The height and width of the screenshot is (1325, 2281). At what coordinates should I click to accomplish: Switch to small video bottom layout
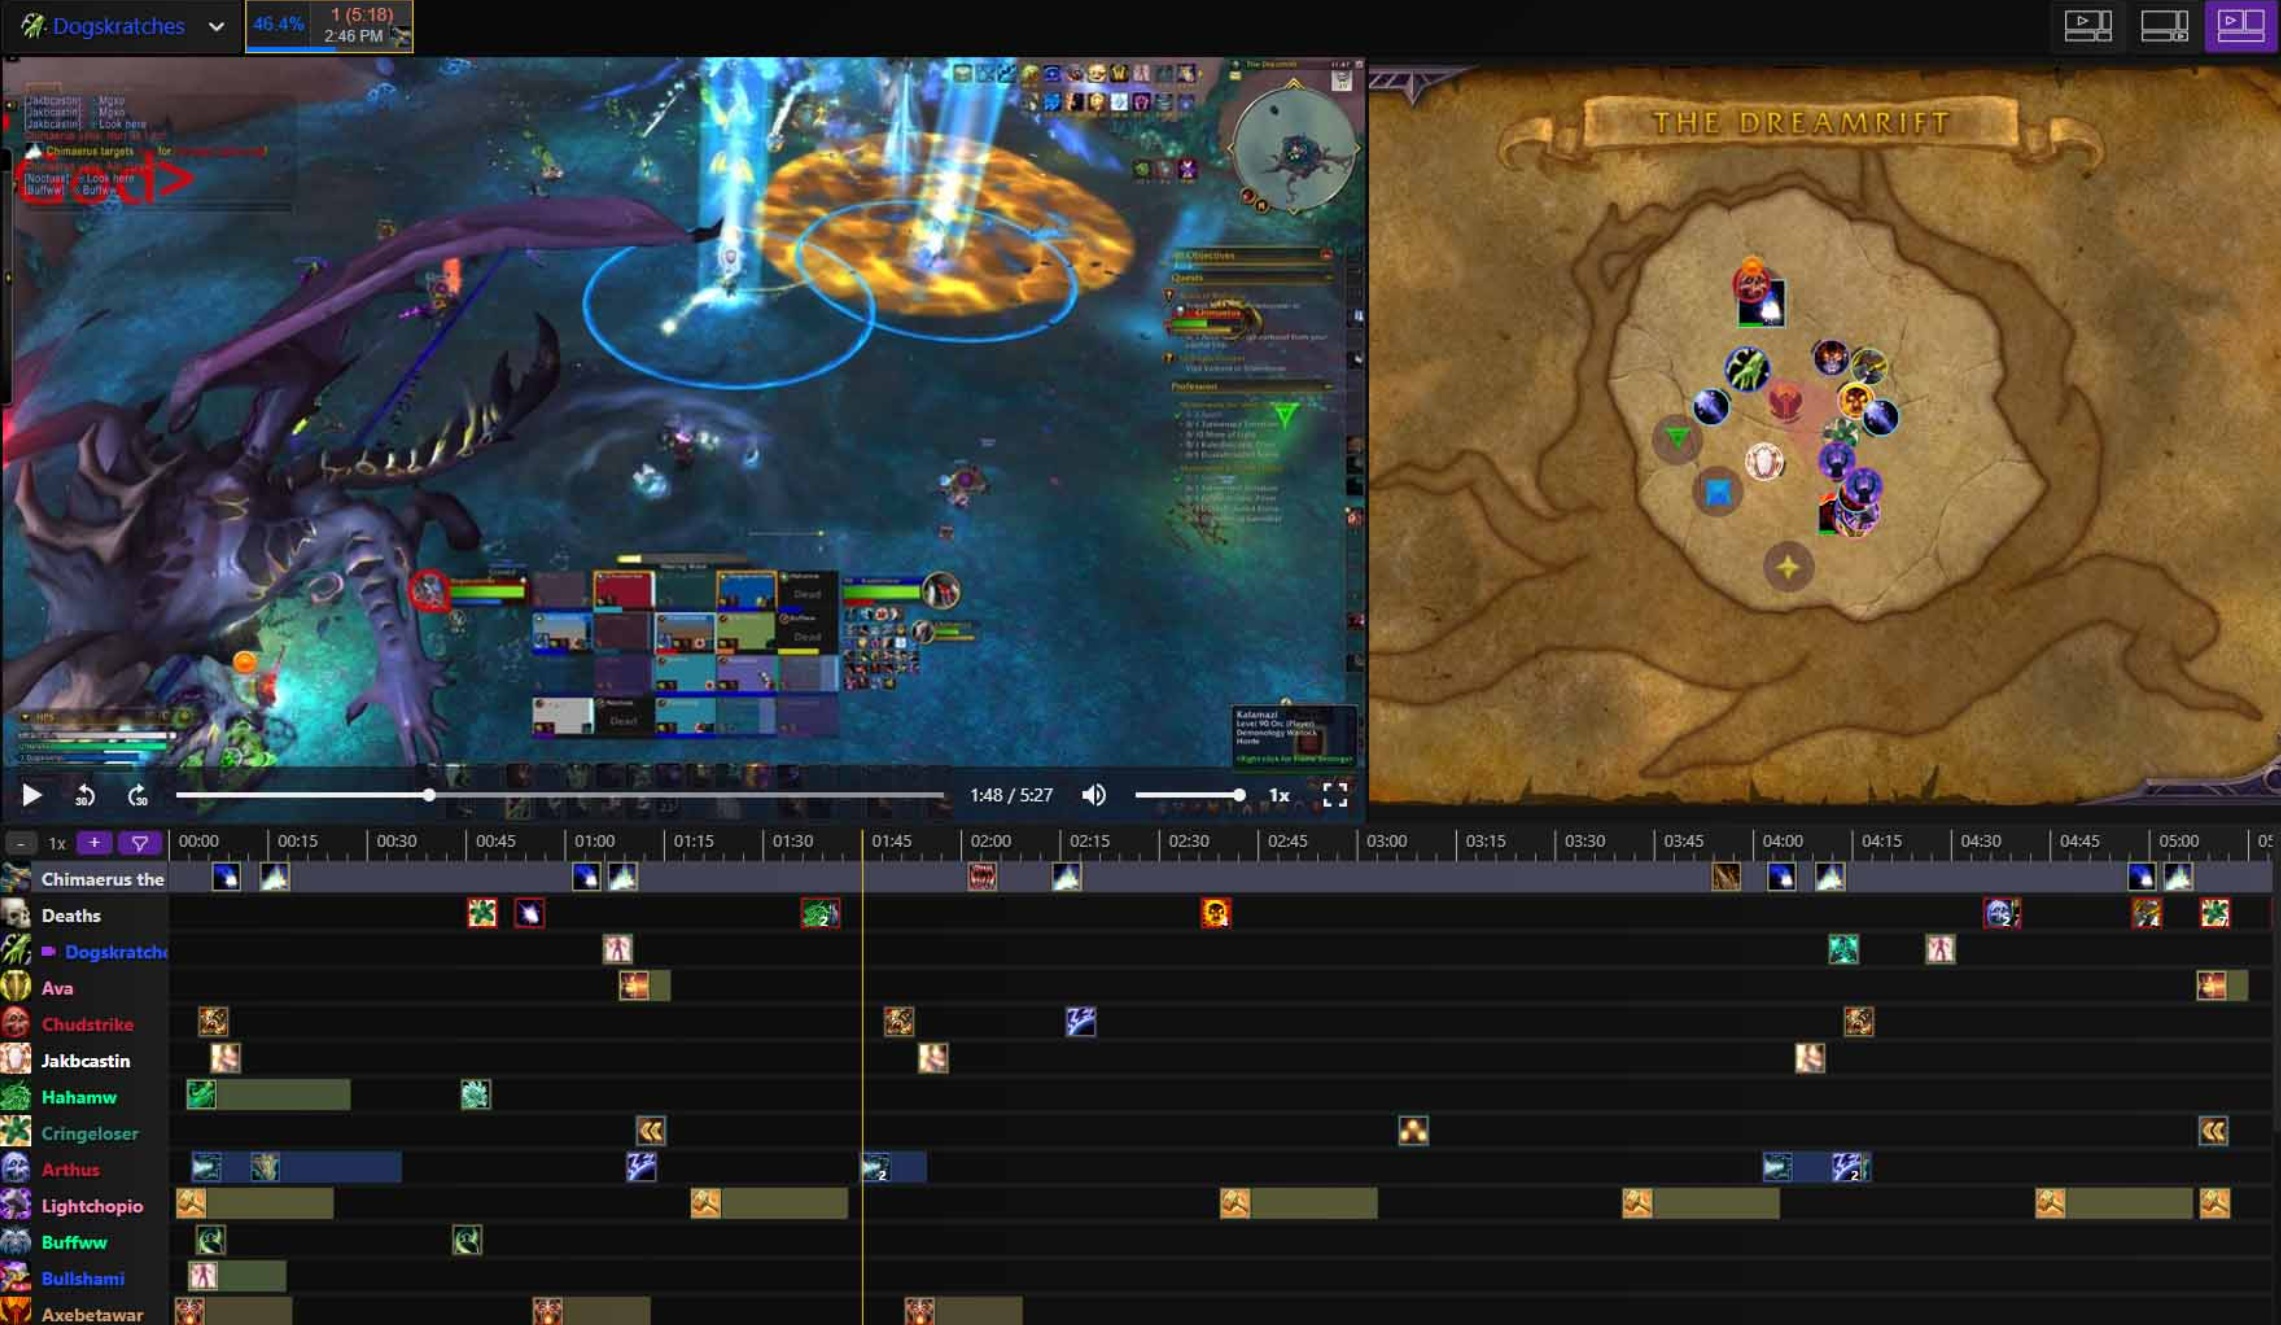(2163, 25)
